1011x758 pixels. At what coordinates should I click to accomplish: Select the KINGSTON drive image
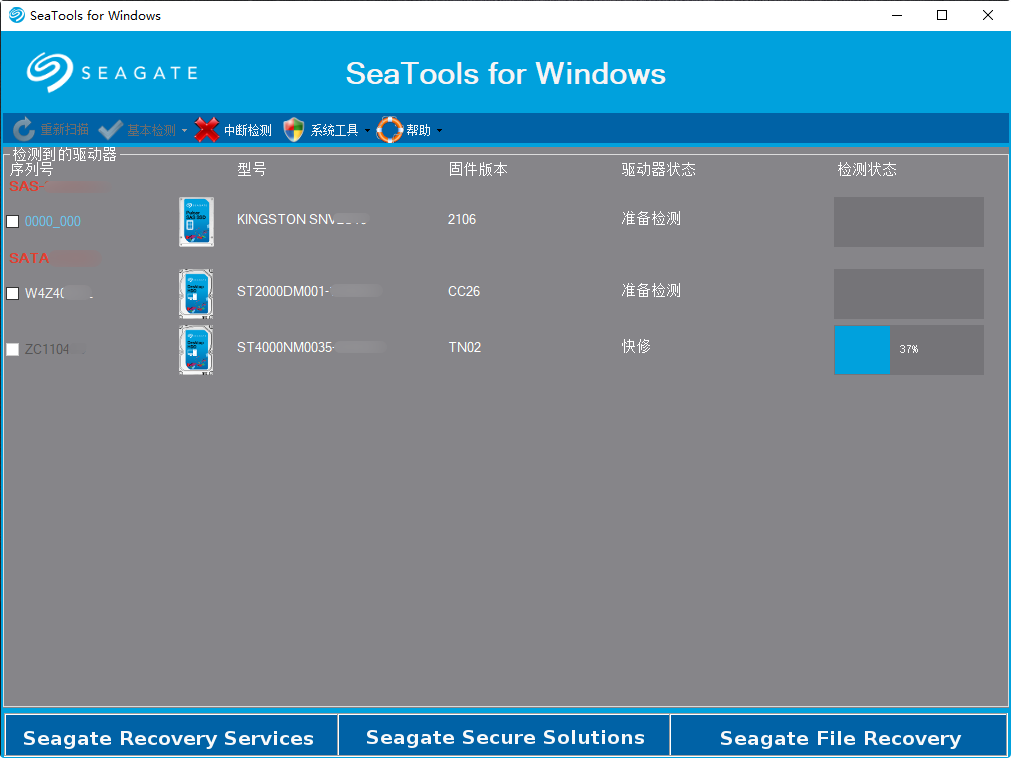click(196, 222)
